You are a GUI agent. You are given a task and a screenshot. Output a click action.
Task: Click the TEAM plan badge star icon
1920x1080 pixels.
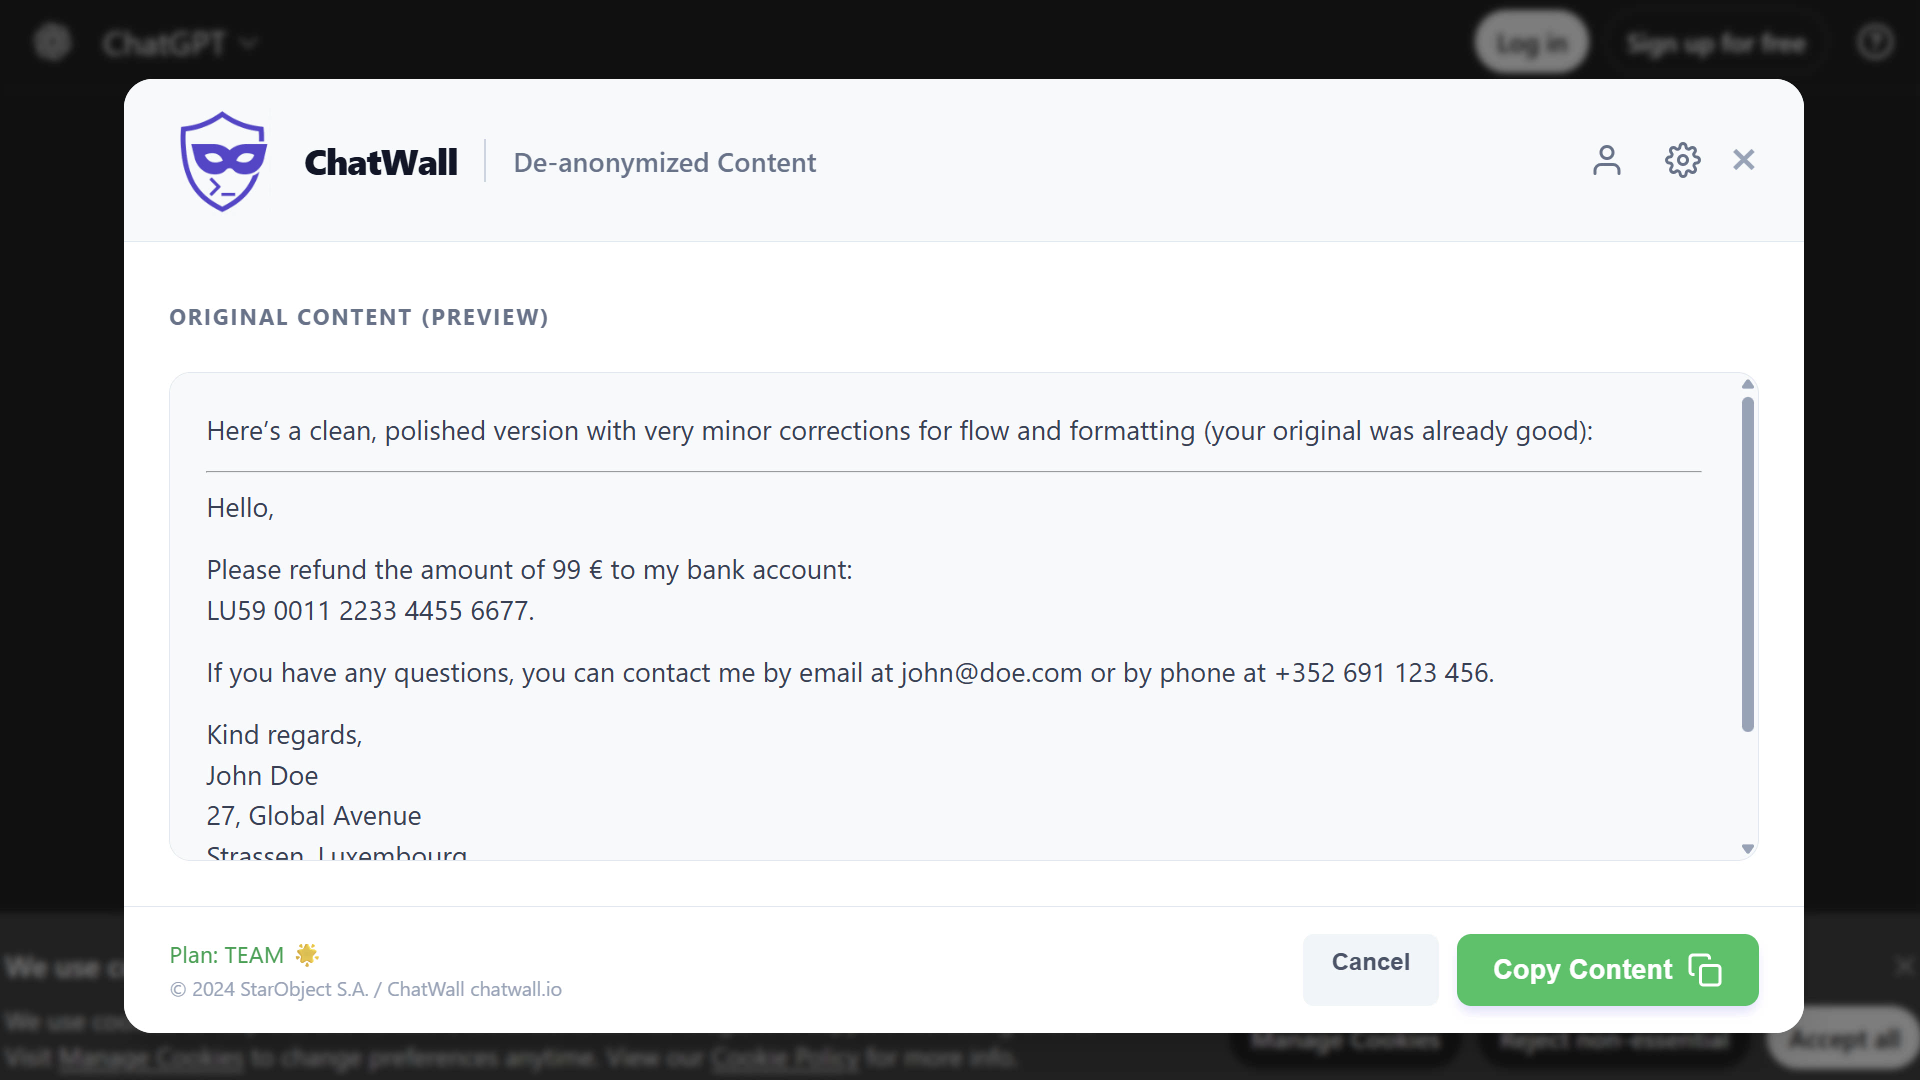point(307,955)
